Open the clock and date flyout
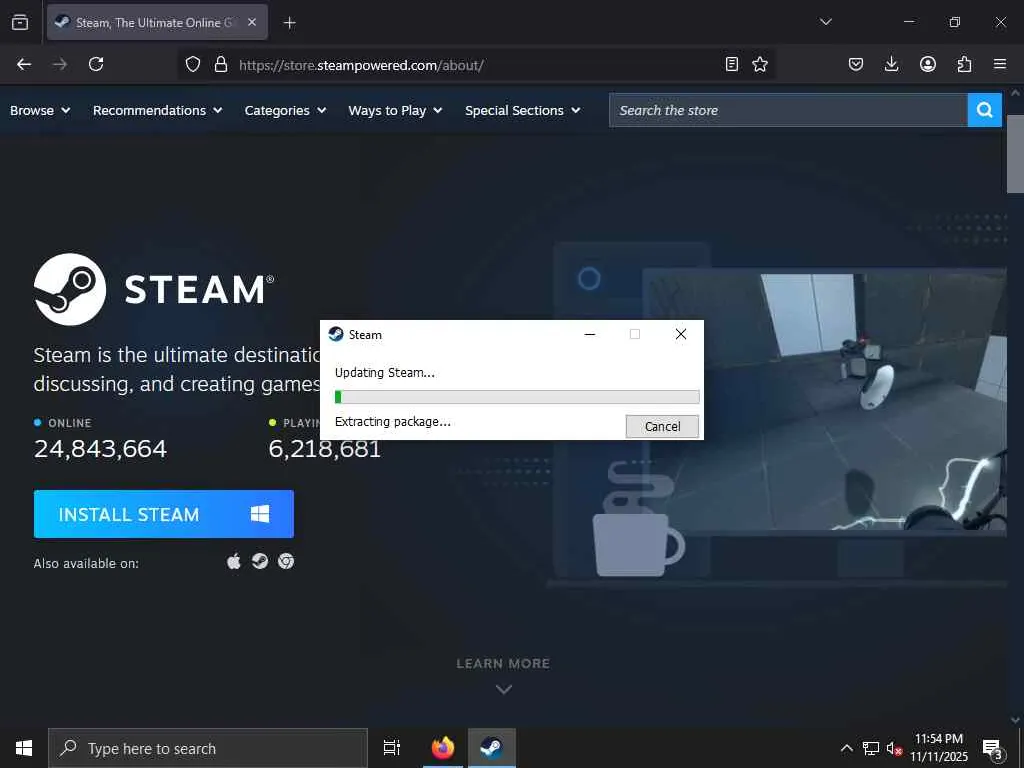Screen dimensions: 1024x768 pyautogui.click(x=939, y=748)
